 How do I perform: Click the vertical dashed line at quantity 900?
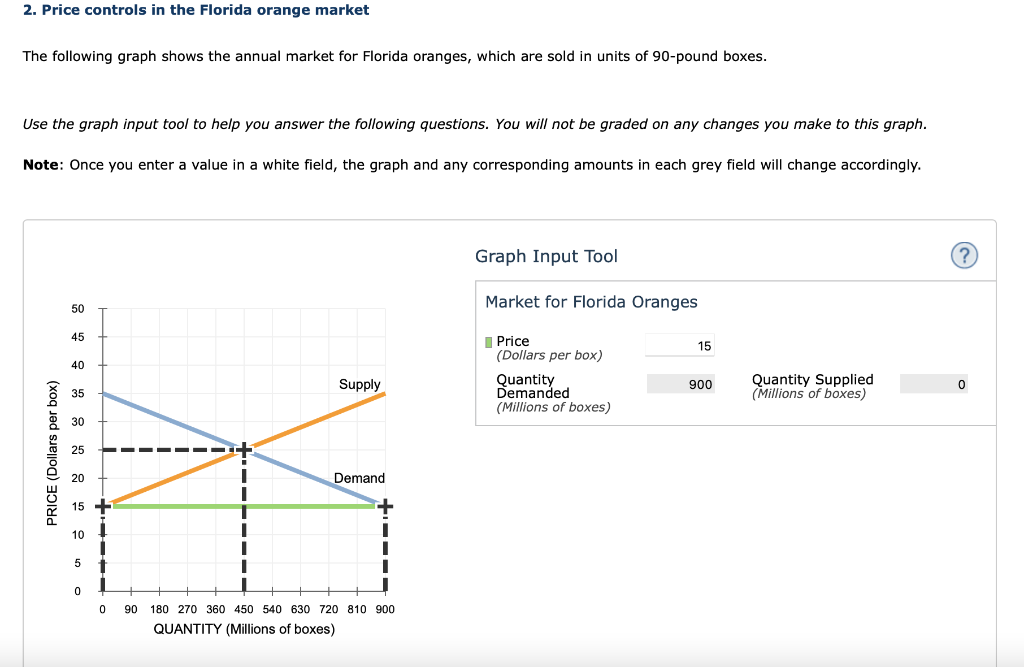384,550
